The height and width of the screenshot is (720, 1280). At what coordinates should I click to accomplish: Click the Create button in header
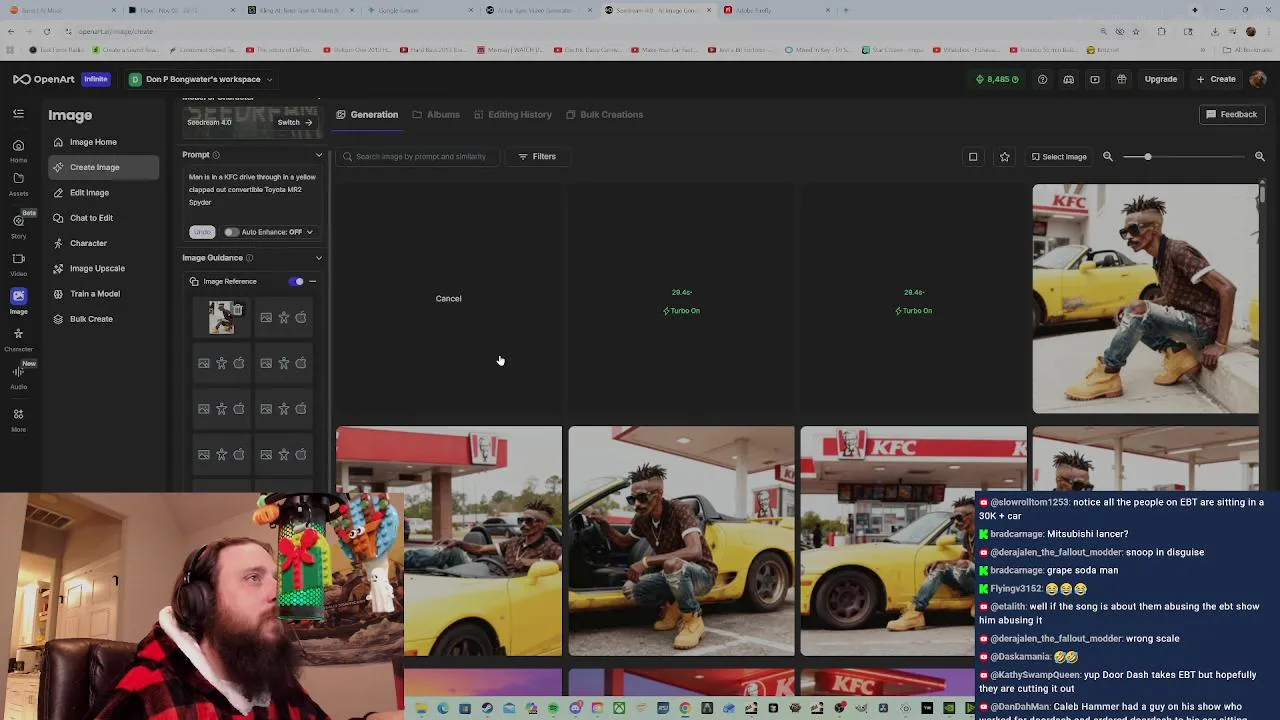click(1216, 79)
